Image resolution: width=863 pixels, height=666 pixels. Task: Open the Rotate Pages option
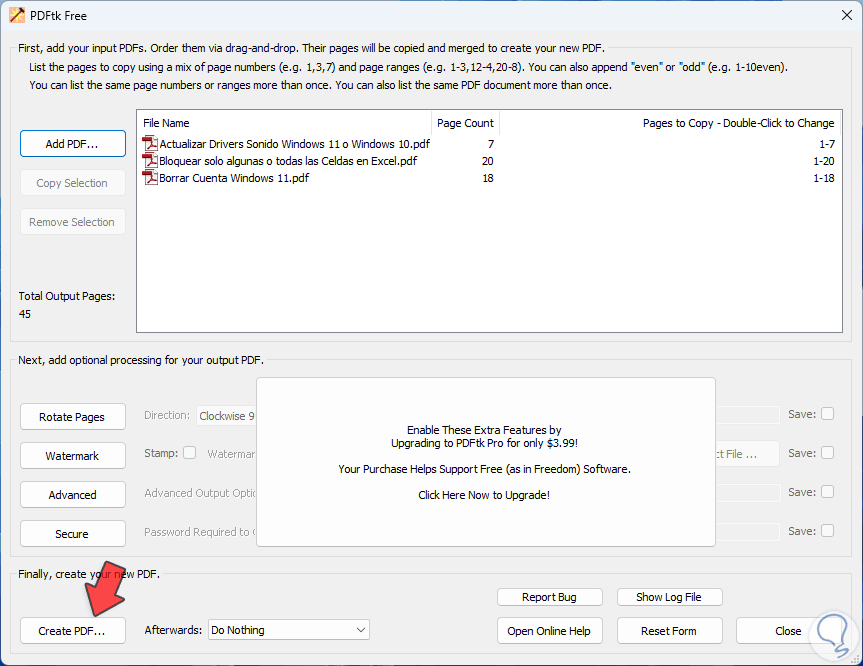pyautogui.click(x=73, y=417)
